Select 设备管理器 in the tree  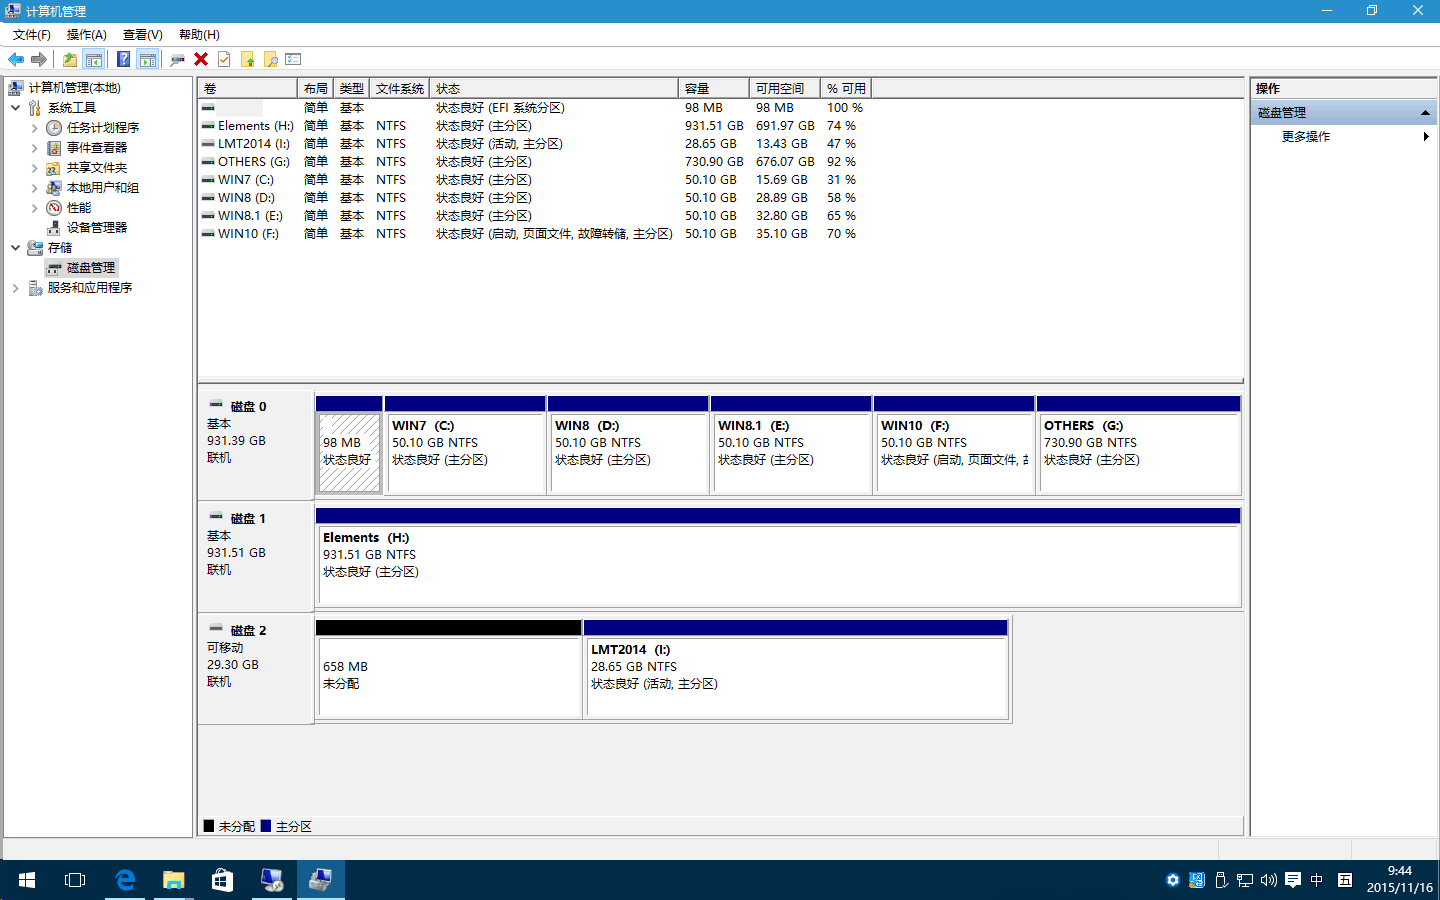[x=96, y=228]
